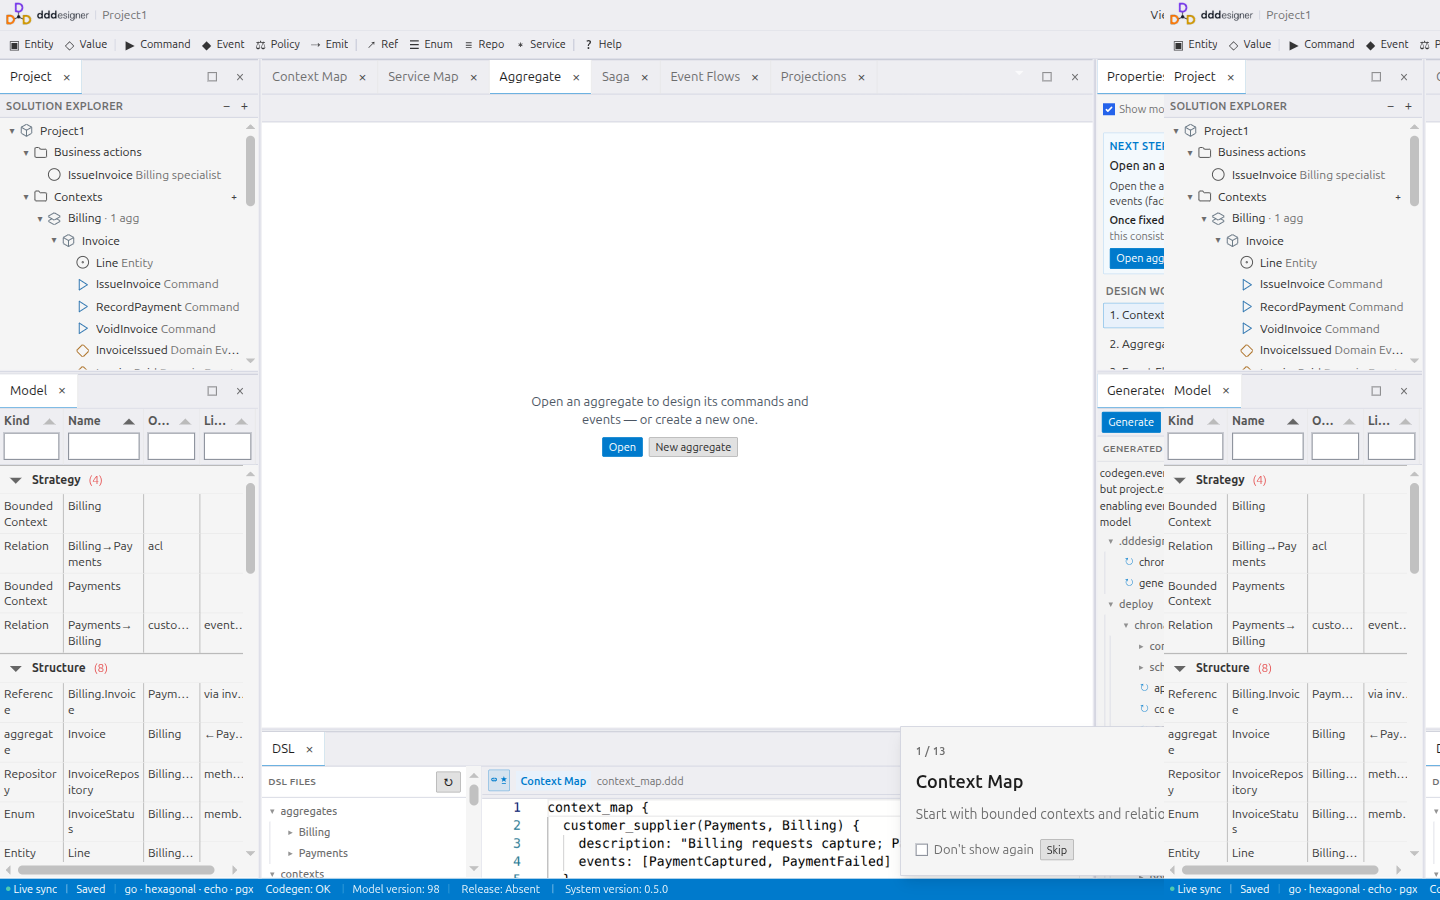Toggle the Show more checkbox in Properties
Screen dimensions: 1440x900
(1109, 109)
